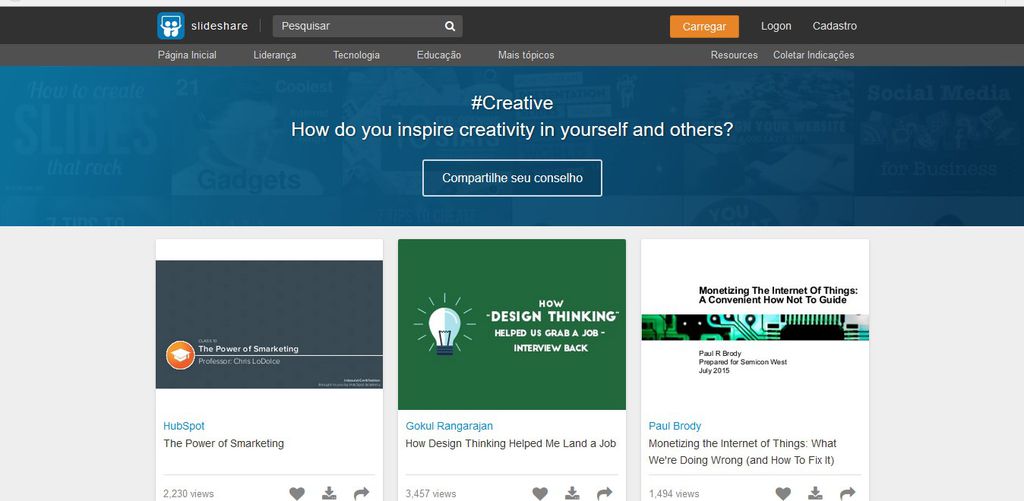Click the Monetizing Internet Of Things thumbnail
Viewport: 1024px width, 501px height.
(755, 325)
